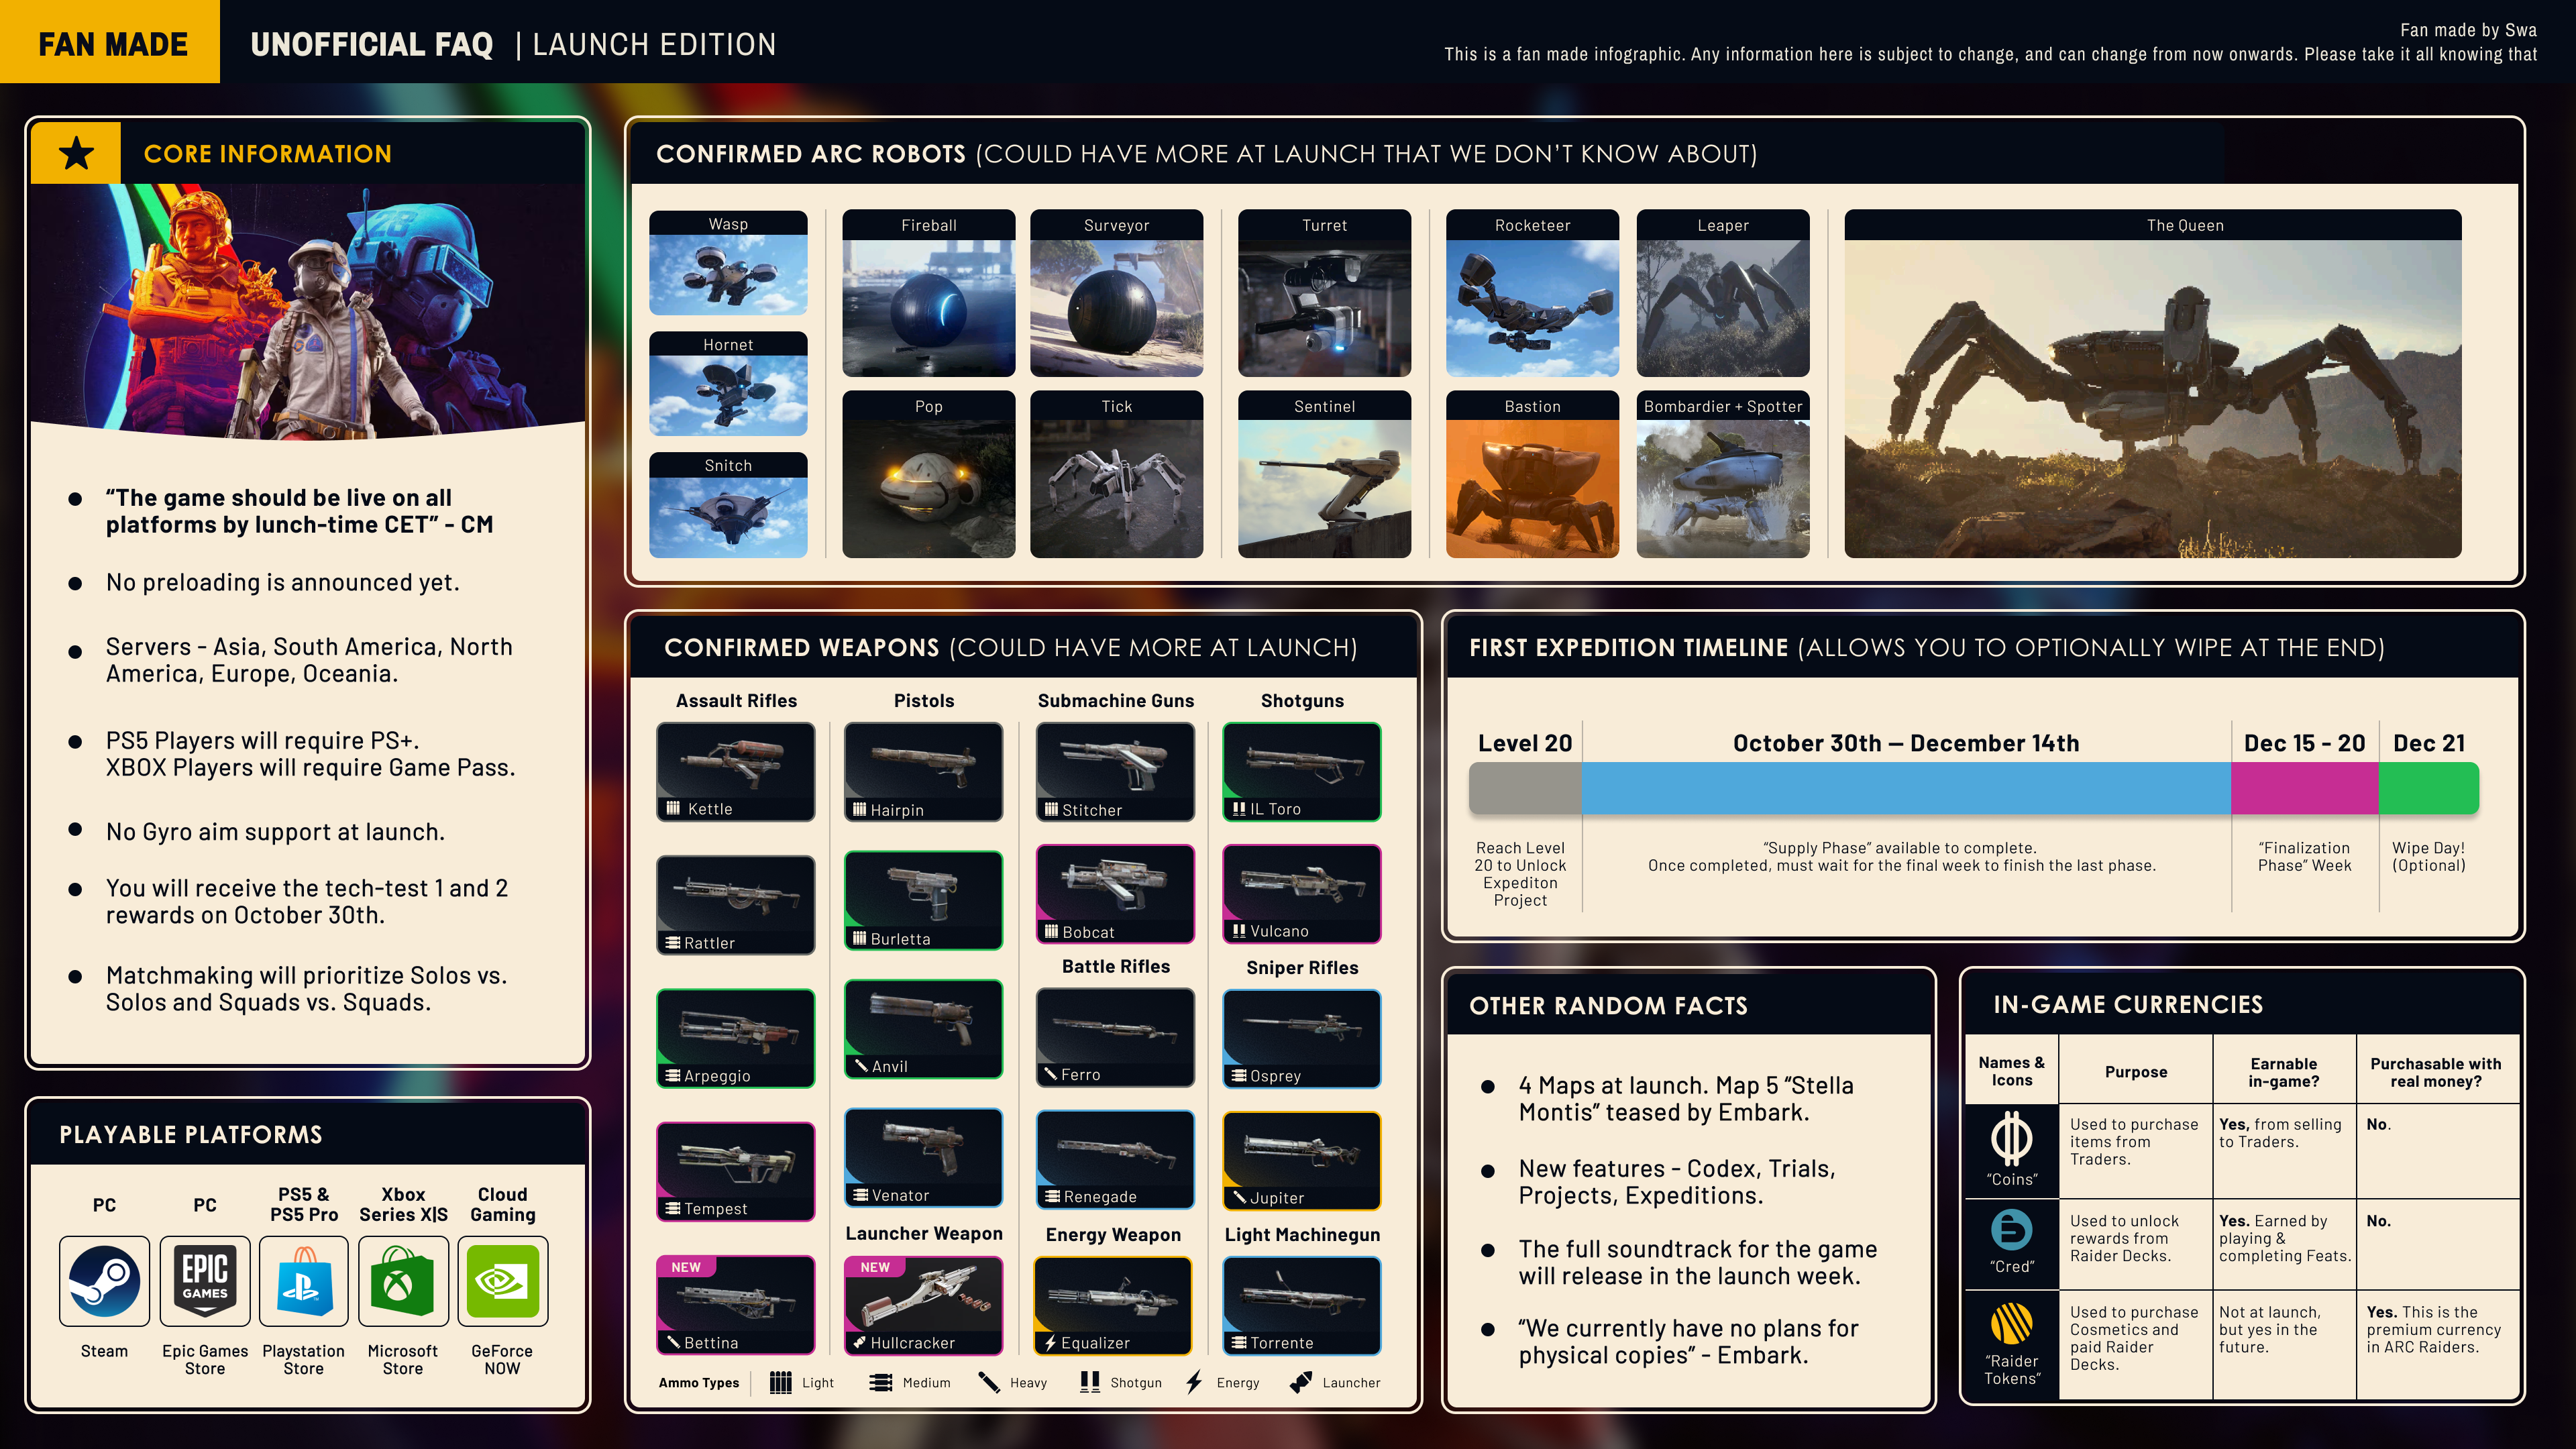This screenshot has width=2576, height=1449.
Task: Click the star icon beside Core Information
Action: pyautogui.click(x=76, y=153)
